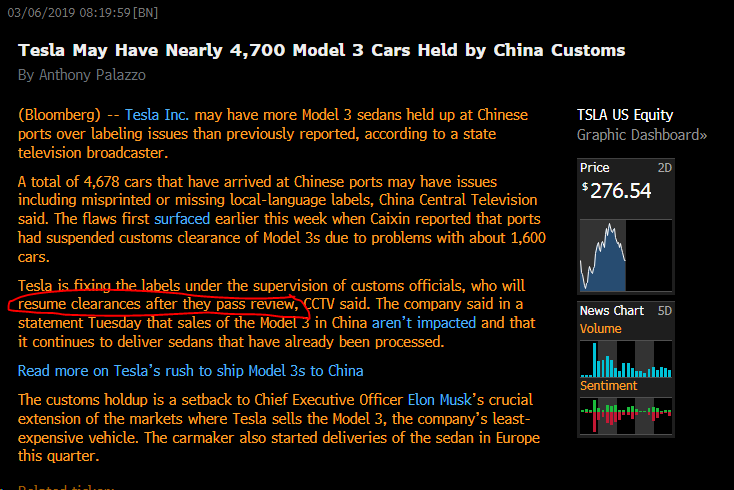Viewport: 734px width, 490px height.
Task: Click the 5D range label on News Chart
Action: [664, 311]
